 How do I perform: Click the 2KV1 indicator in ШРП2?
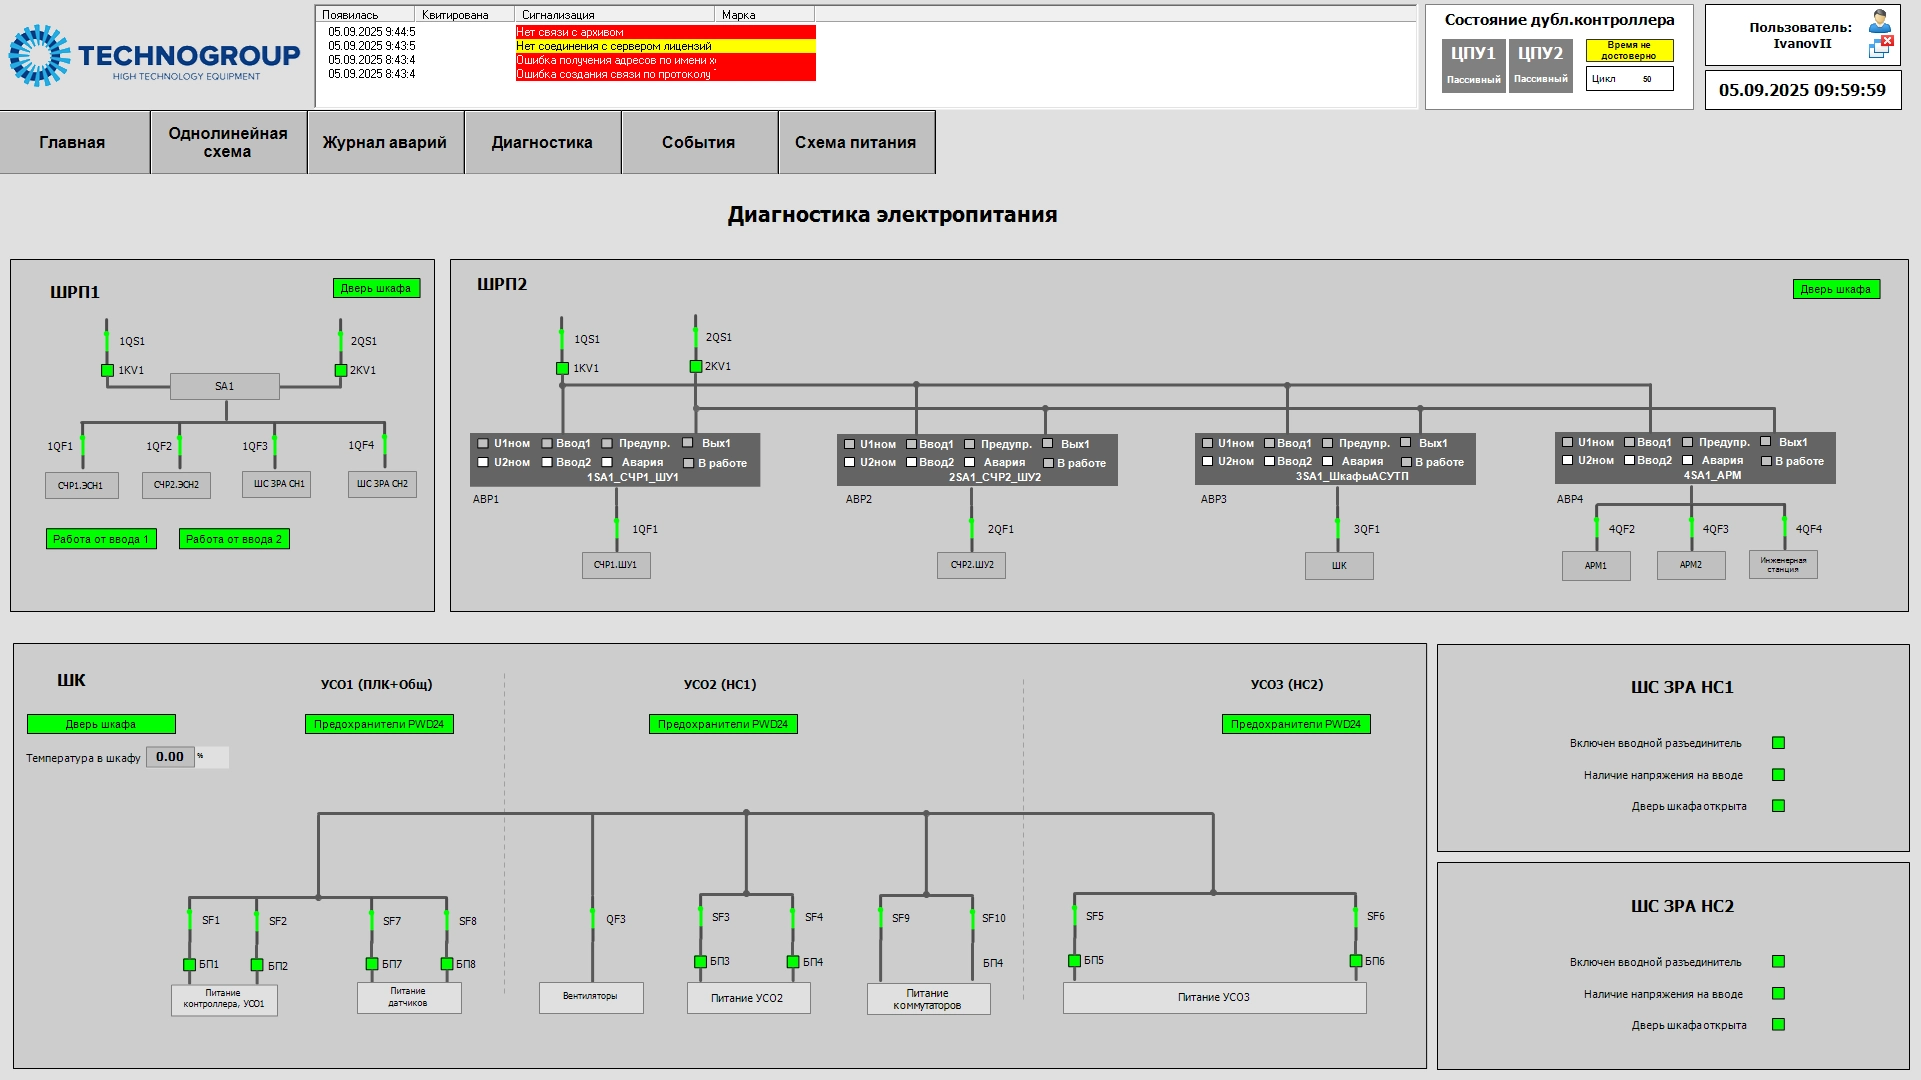tap(695, 367)
